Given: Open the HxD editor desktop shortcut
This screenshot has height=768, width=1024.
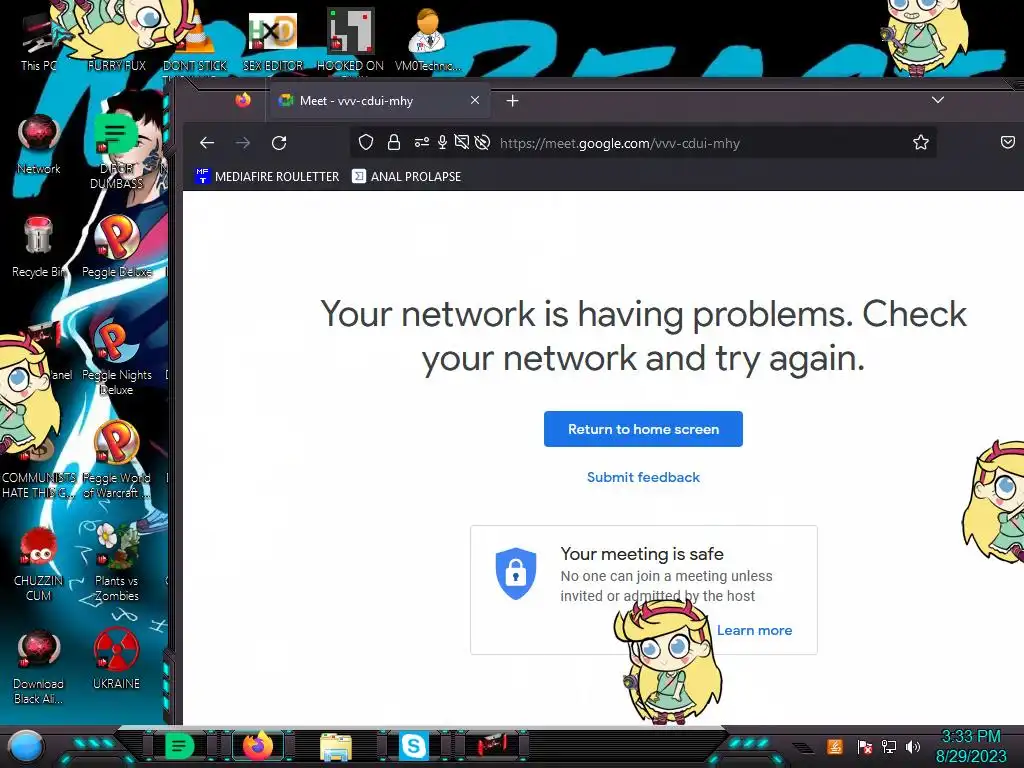Looking at the screenshot, I should [x=273, y=40].
